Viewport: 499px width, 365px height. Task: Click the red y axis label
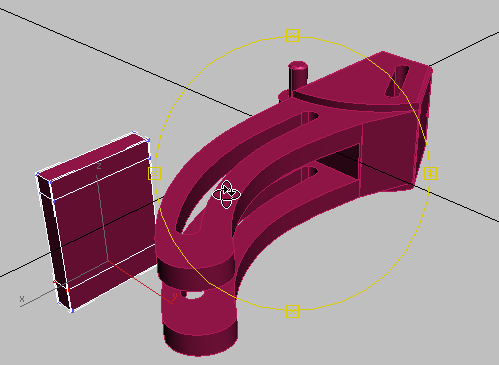coord(174,296)
